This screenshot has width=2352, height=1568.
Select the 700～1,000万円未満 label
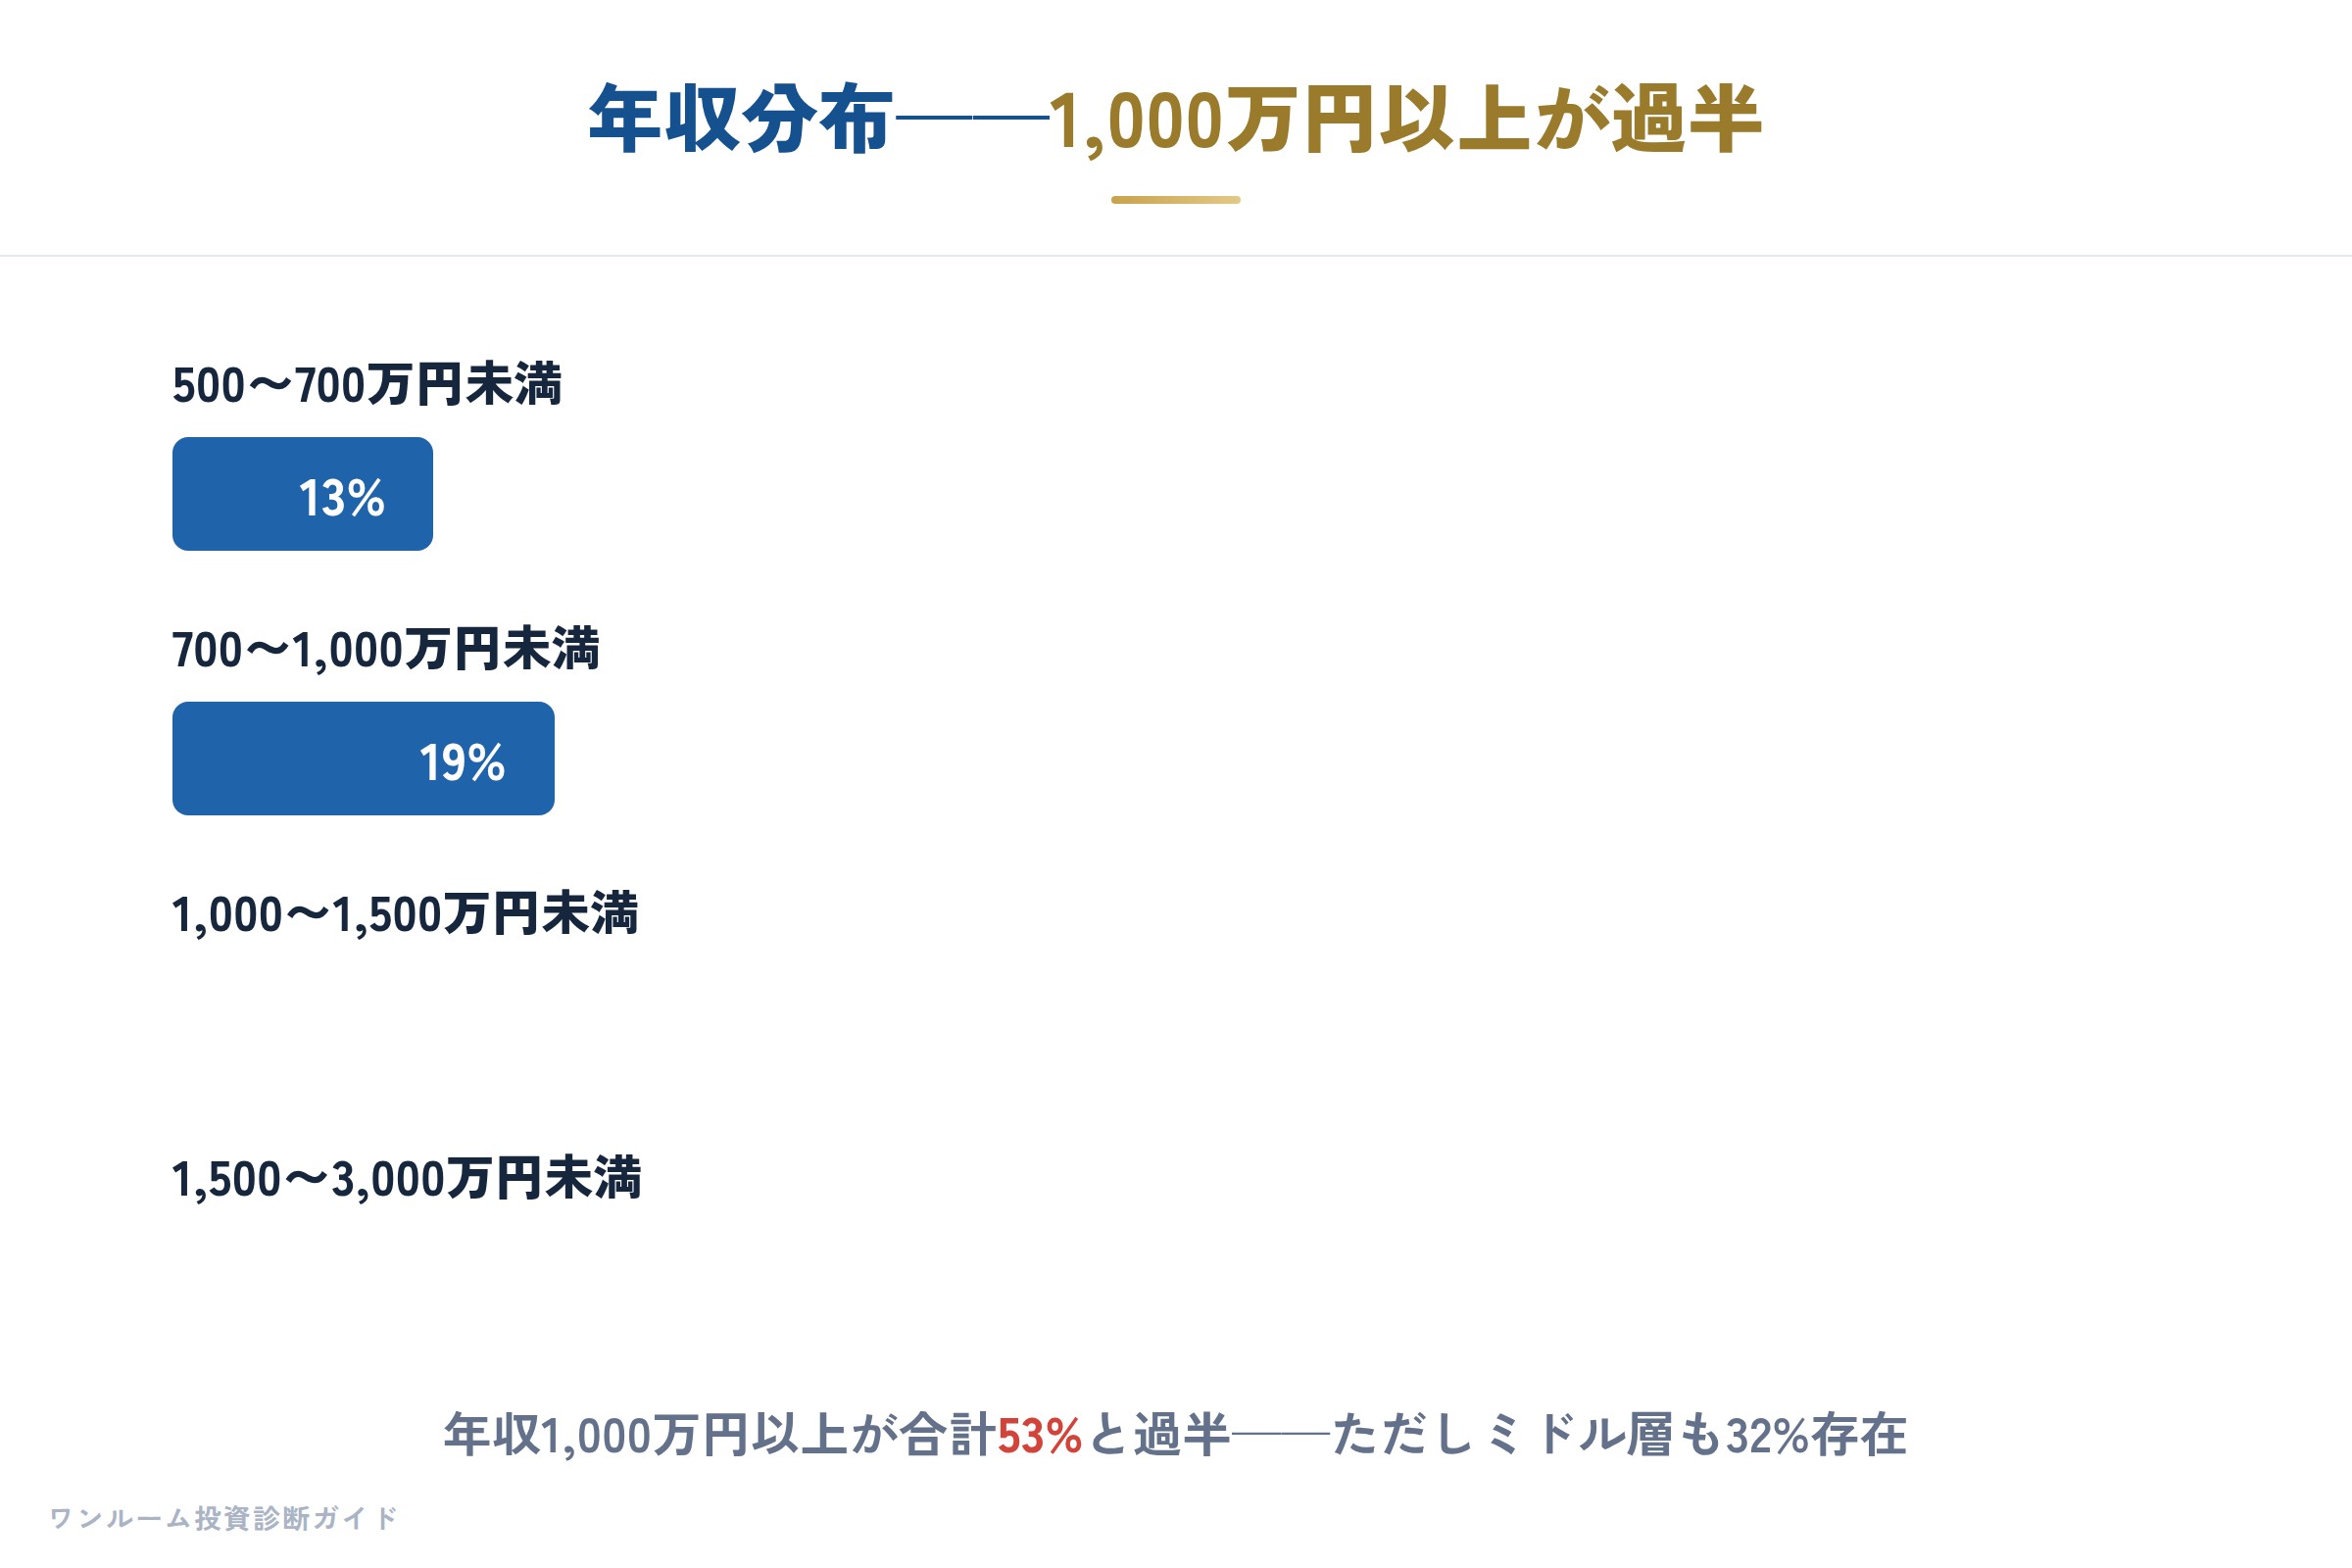point(386,649)
